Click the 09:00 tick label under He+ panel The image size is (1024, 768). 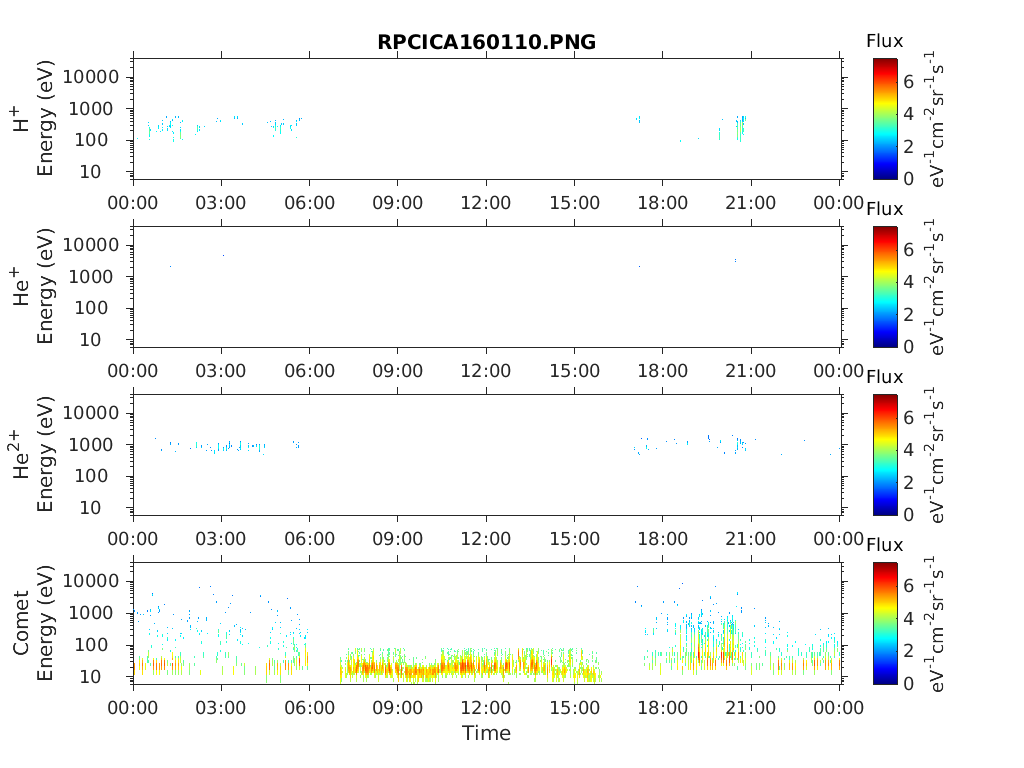point(398,371)
